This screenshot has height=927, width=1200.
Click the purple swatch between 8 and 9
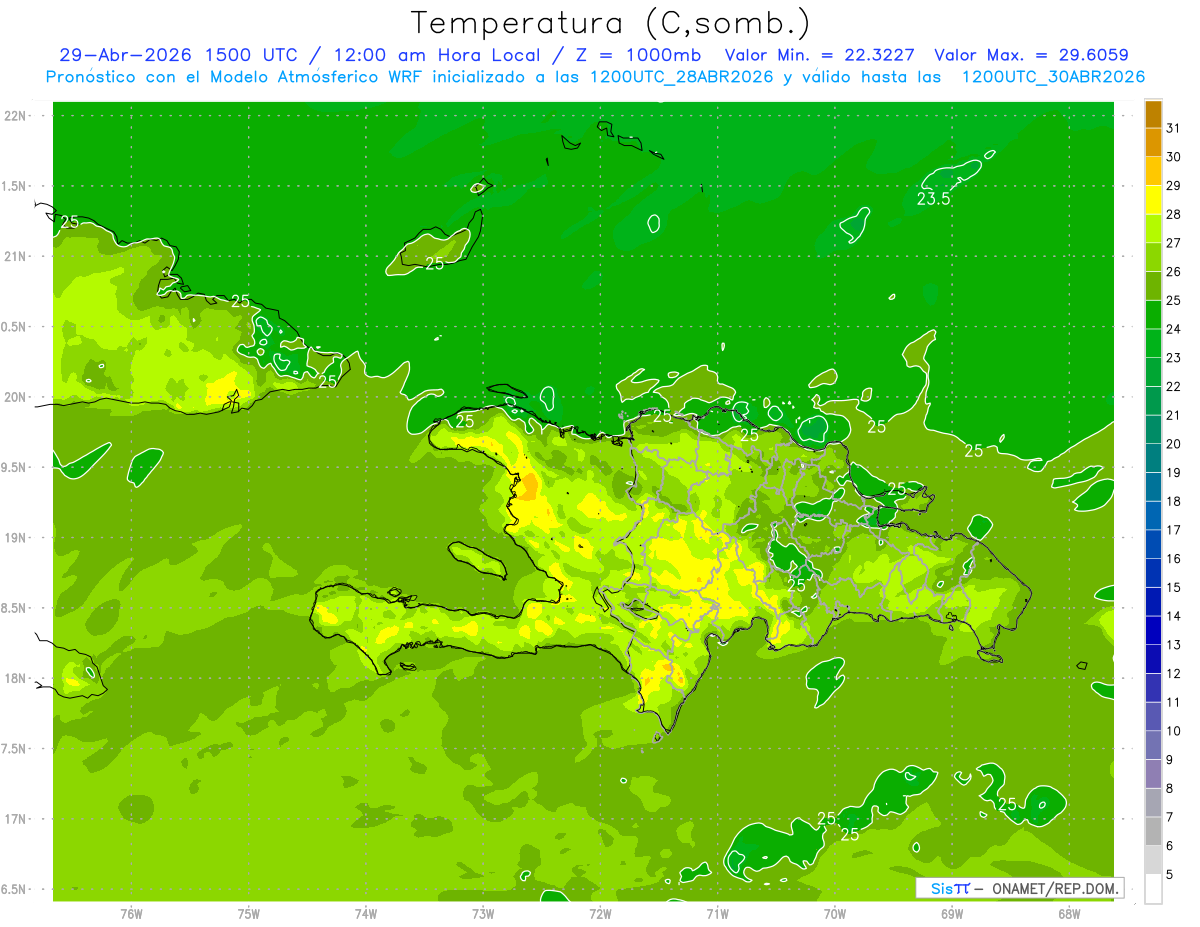[x=1153, y=774]
